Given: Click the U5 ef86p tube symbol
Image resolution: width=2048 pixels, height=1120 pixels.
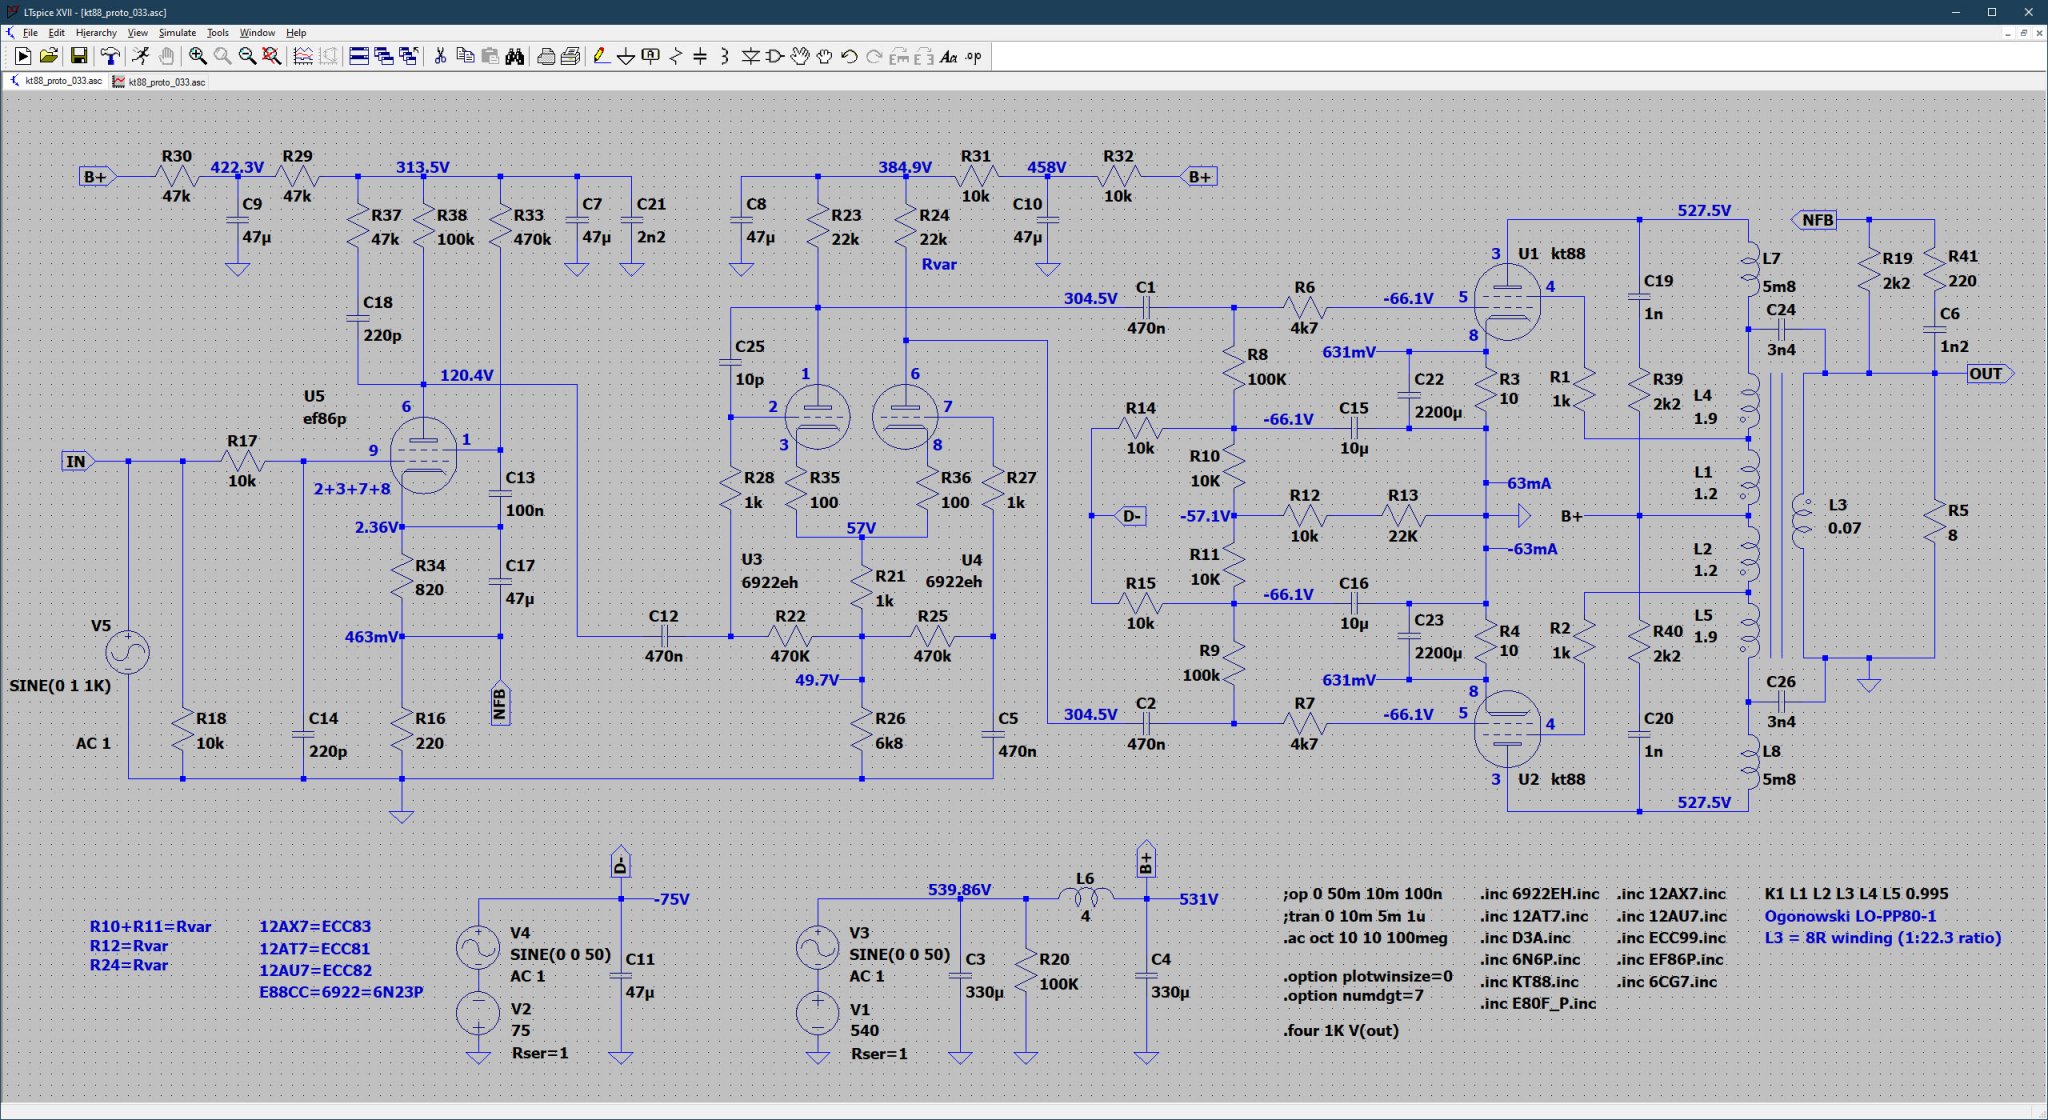Looking at the screenshot, I should click(423, 456).
